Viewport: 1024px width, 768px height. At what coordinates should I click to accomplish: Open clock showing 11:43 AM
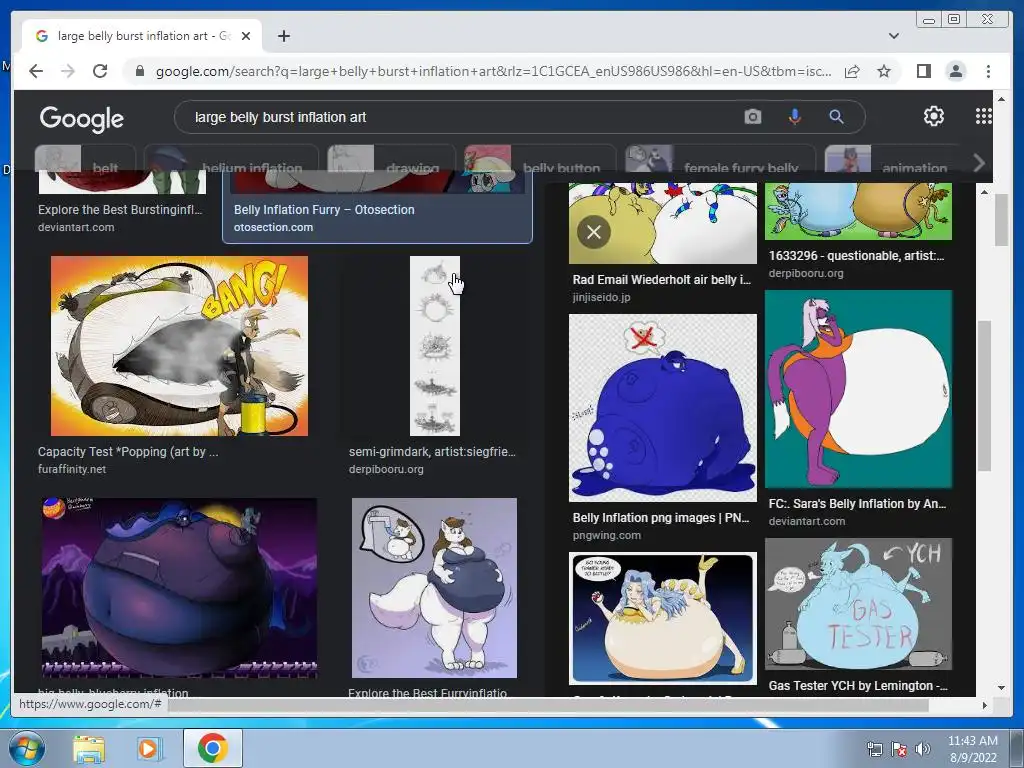click(x=972, y=749)
